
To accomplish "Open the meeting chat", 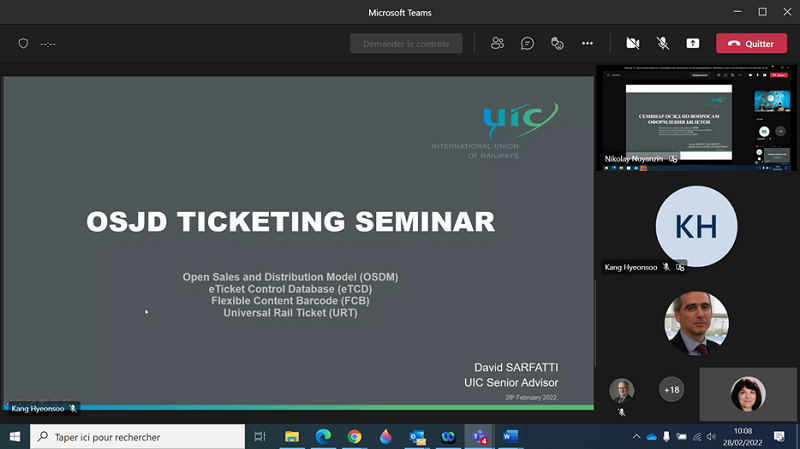I will (527, 44).
